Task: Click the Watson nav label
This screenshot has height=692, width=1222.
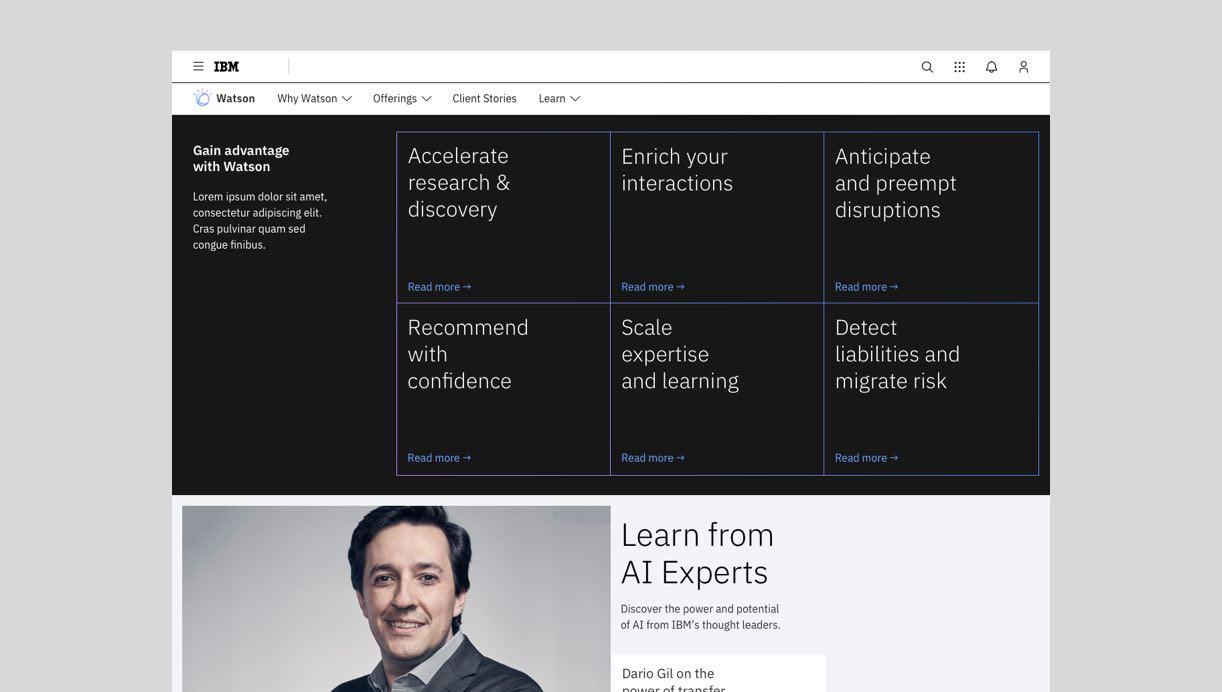Action: click(x=235, y=98)
